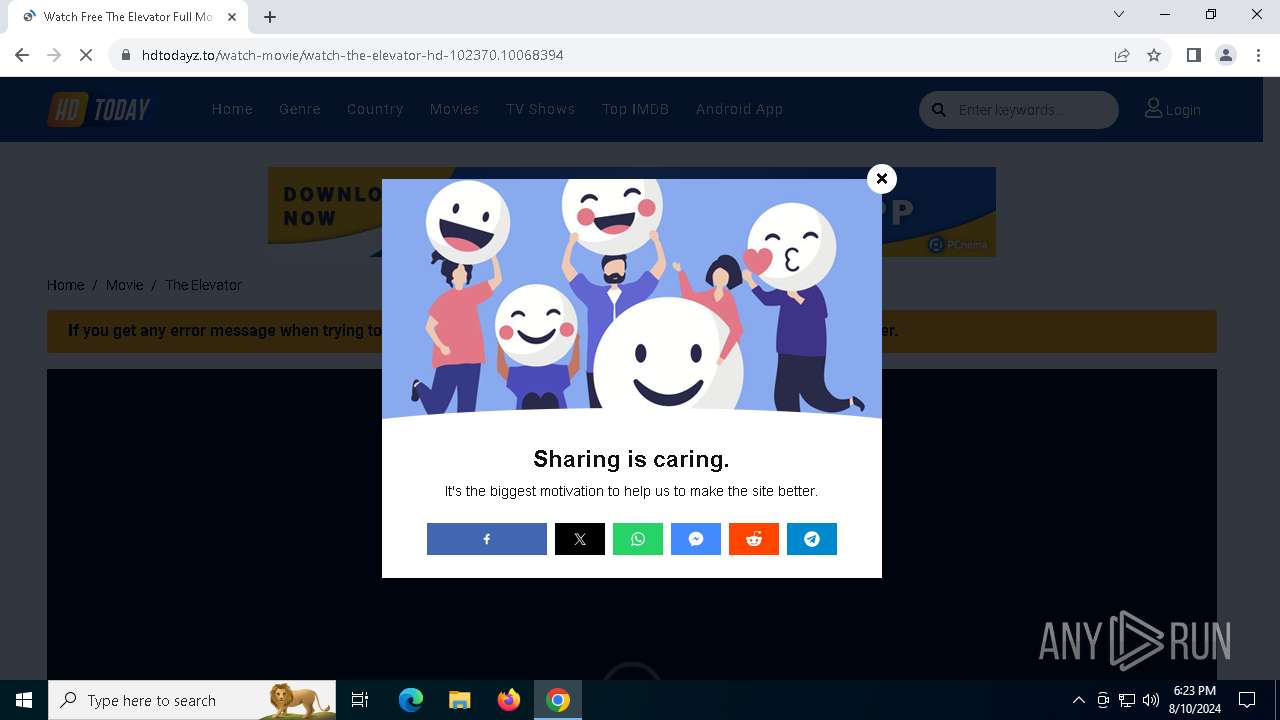The height and width of the screenshot is (720, 1280).
Task: Launch Microsoft Edge from taskbar
Action: click(x=411, y=700)
